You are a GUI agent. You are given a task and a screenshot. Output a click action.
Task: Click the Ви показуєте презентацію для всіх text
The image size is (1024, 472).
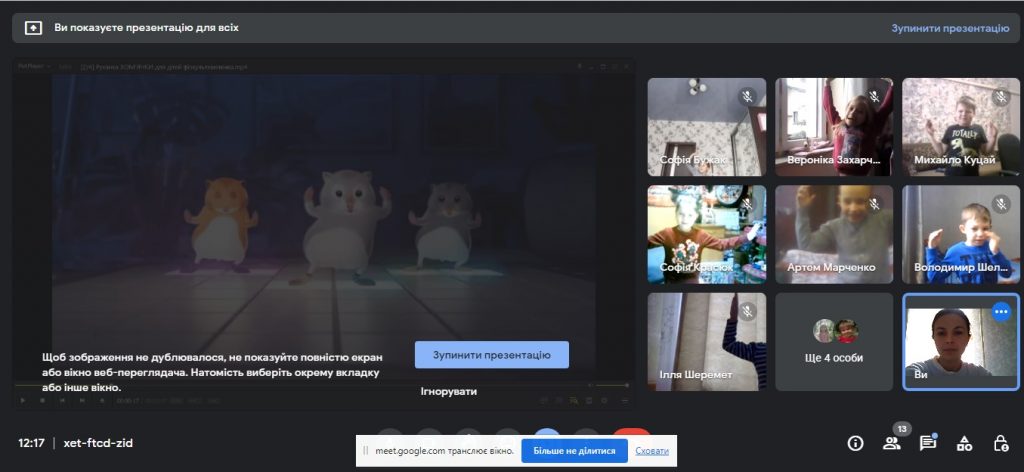[x=146, y=28]
